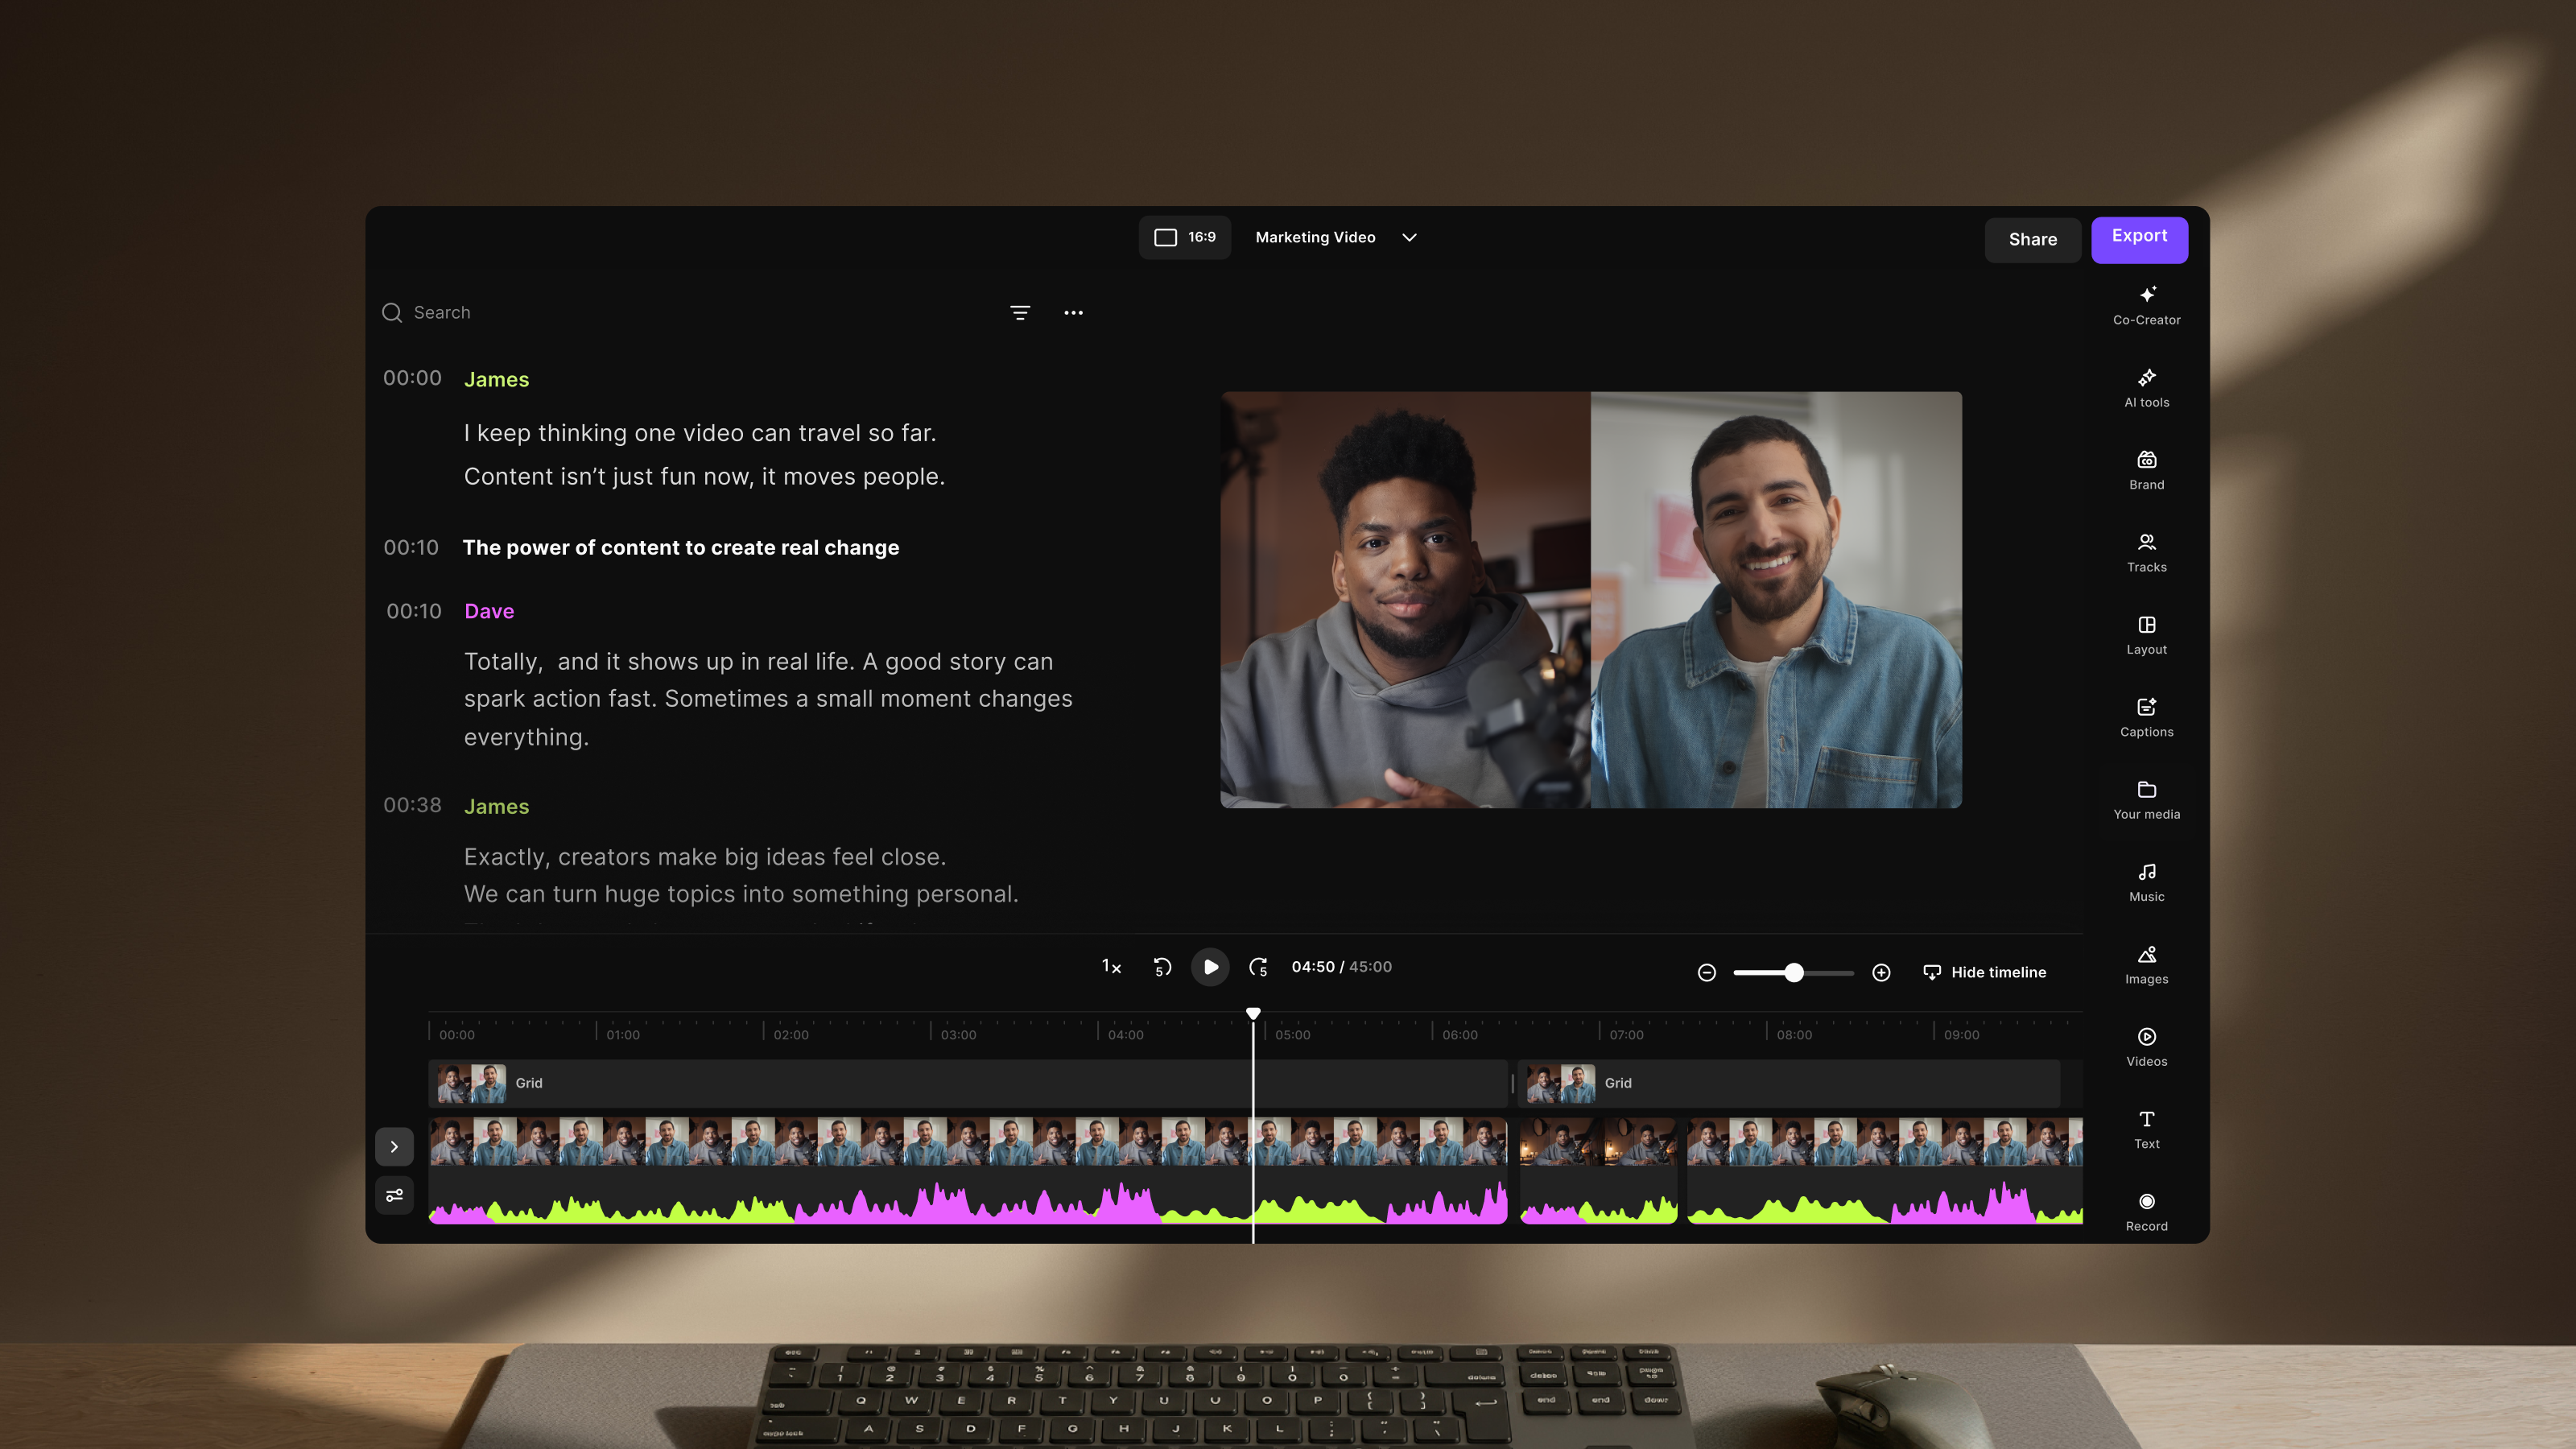Click the transcript search magnifier icon
The width and height of the screenshot is (2576, 1449).
click(392, 313)
